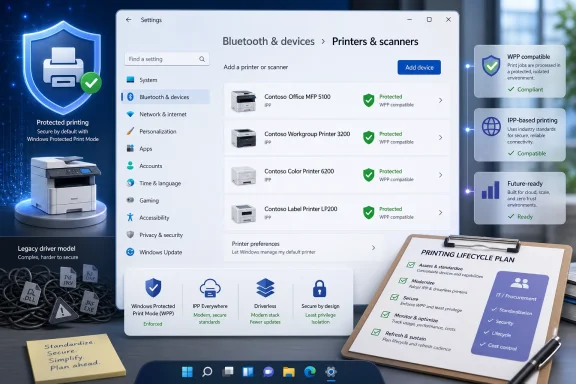576x384 pixels.
Task: Expand Contoso Color Printer 6200 chevron
Action: [440, 175]
